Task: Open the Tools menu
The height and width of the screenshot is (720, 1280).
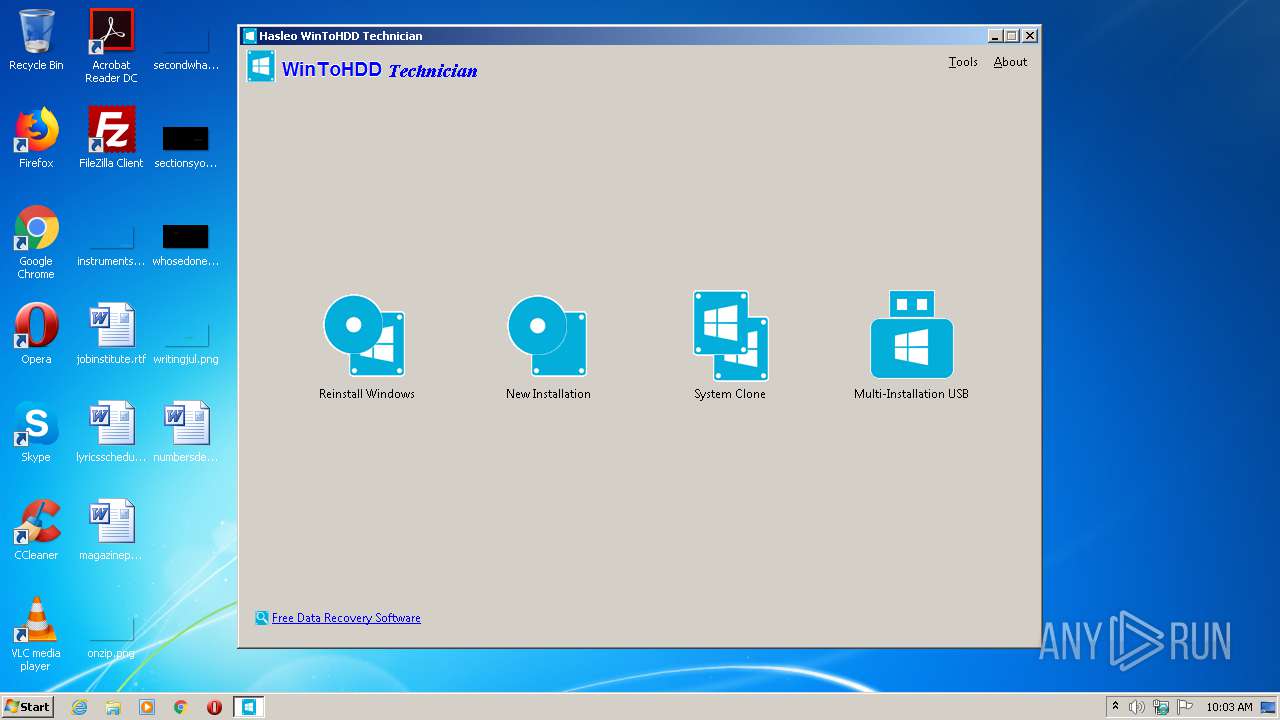Action: point(963,62)
